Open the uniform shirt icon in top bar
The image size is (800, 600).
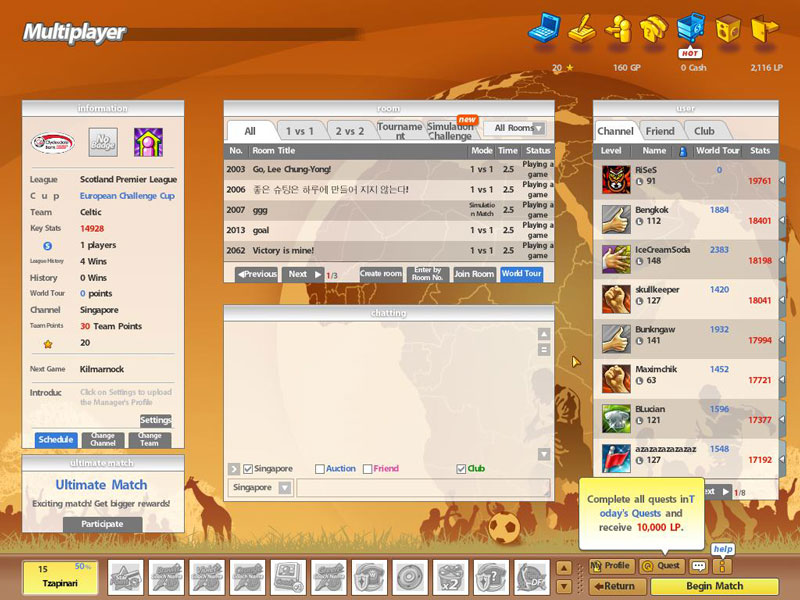click(655, 30)
